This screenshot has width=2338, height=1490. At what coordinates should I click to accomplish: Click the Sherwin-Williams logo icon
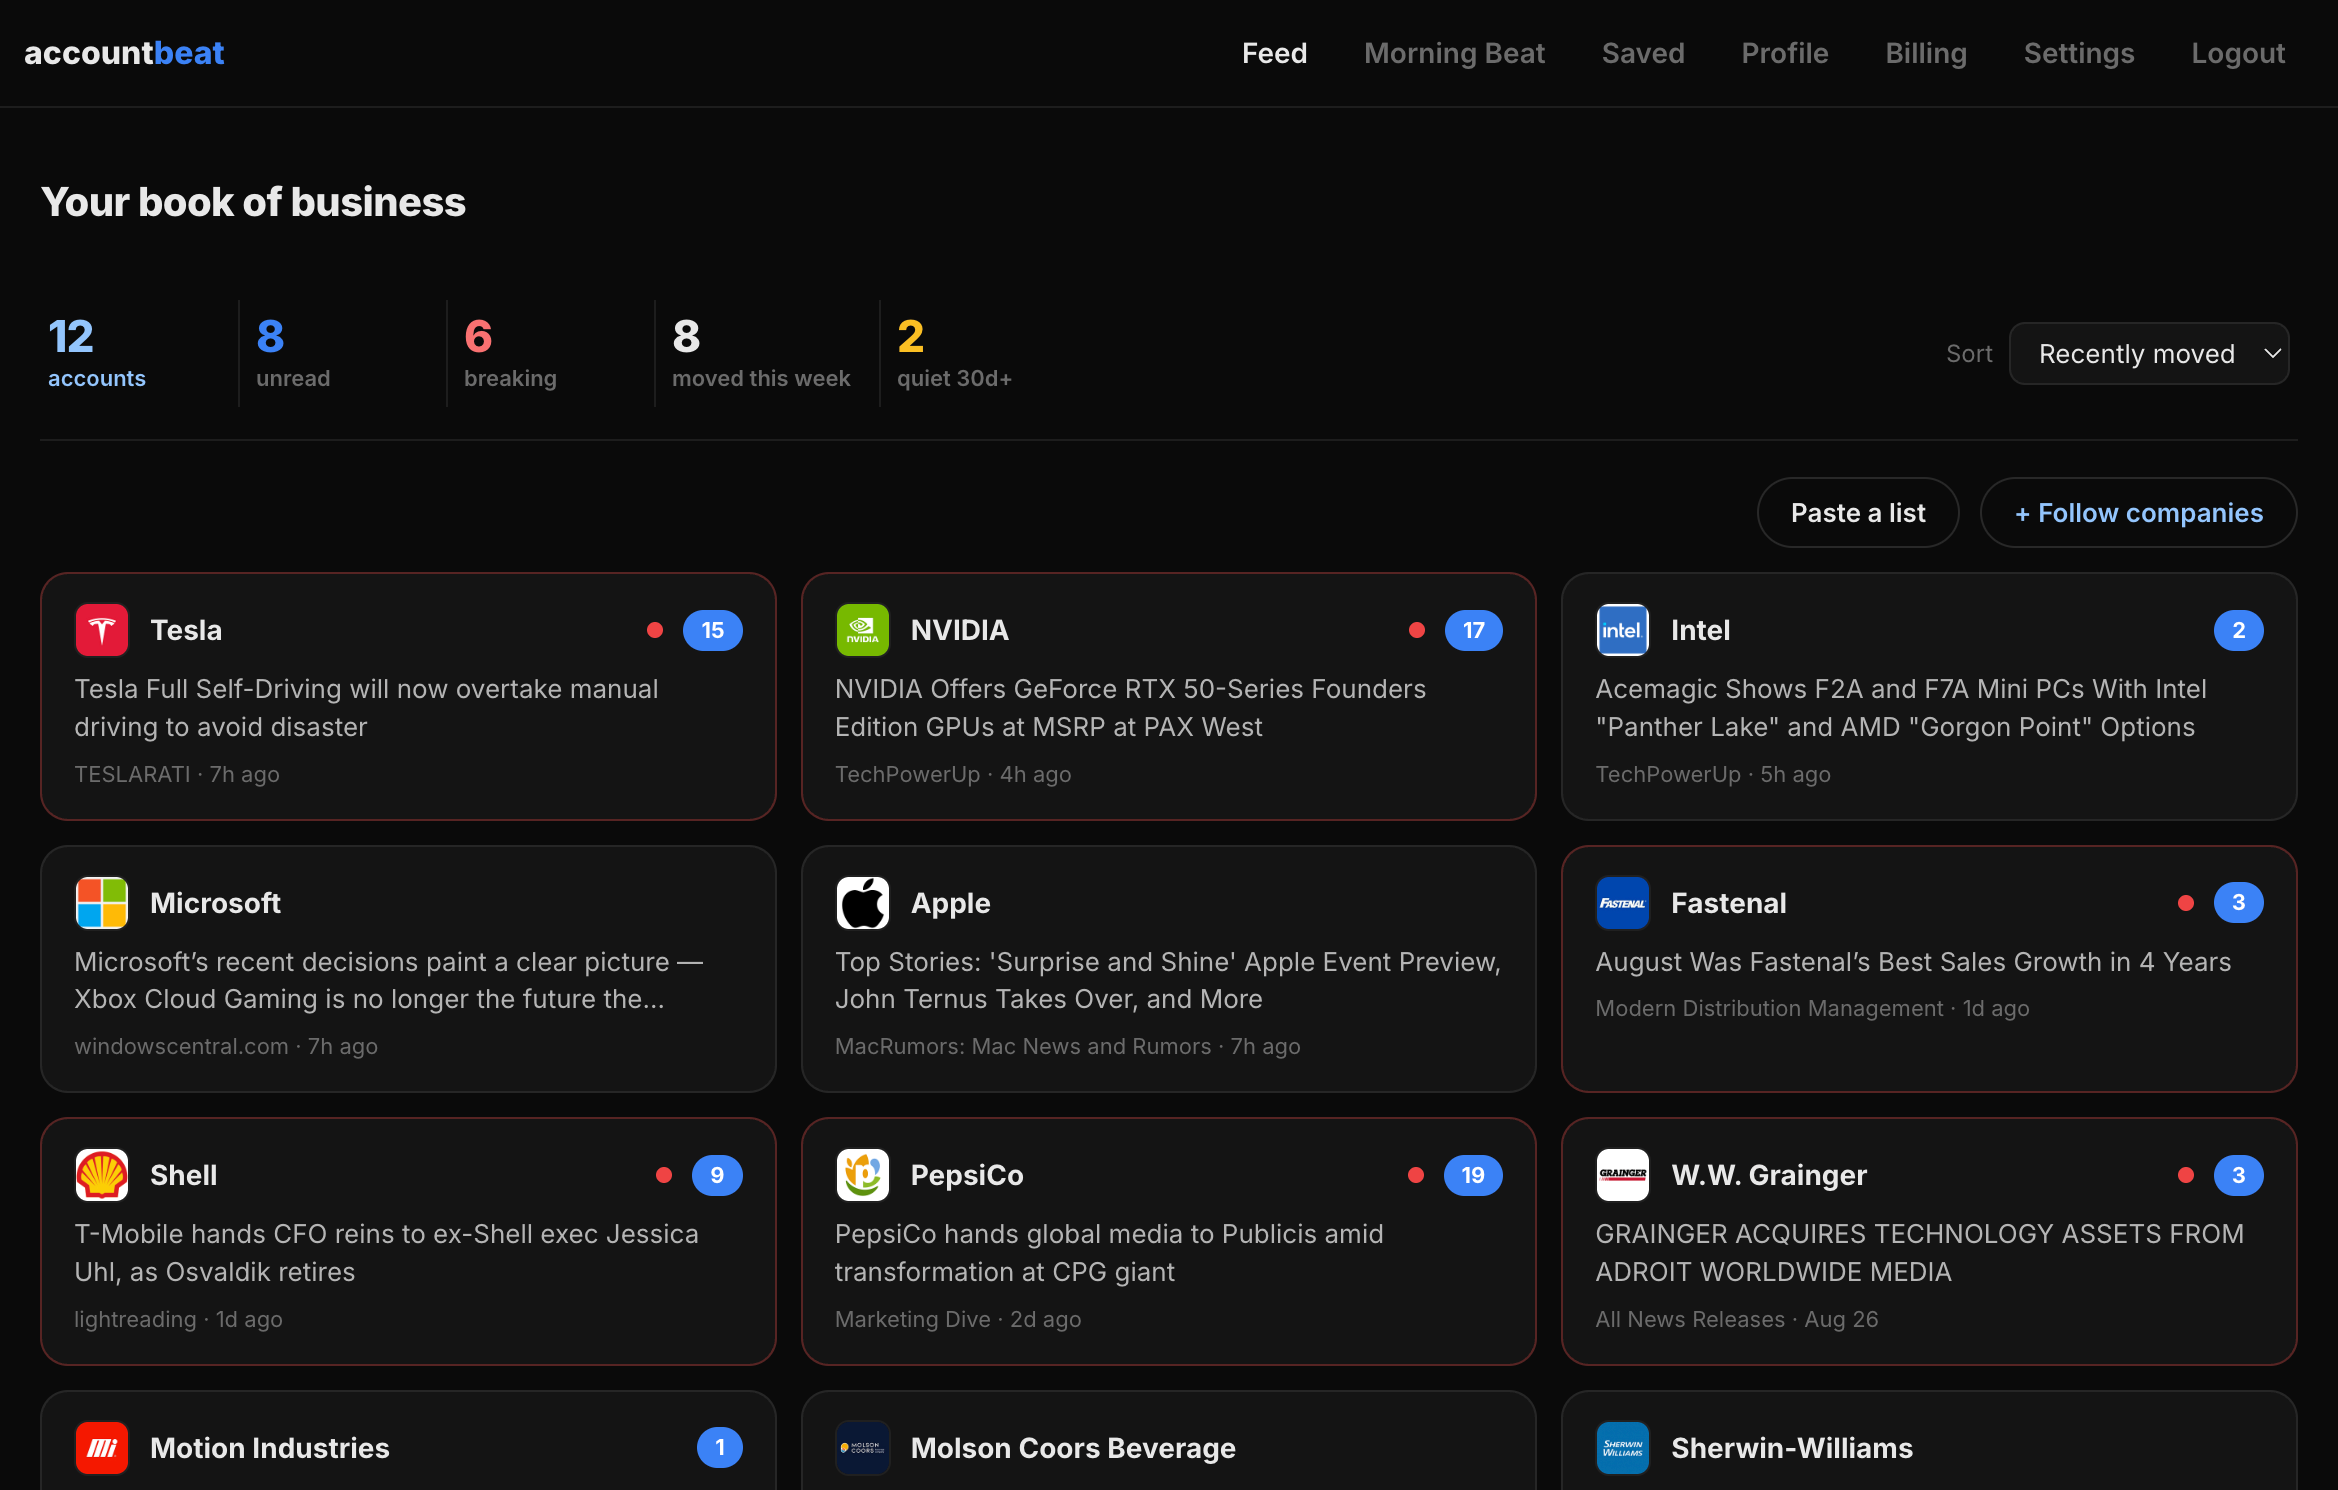tap(1622, 1448)
